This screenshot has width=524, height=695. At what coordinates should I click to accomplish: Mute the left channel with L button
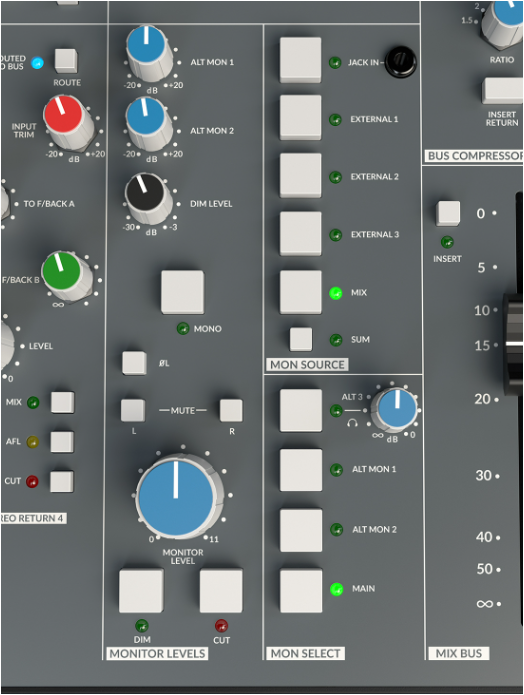(133, 410)
